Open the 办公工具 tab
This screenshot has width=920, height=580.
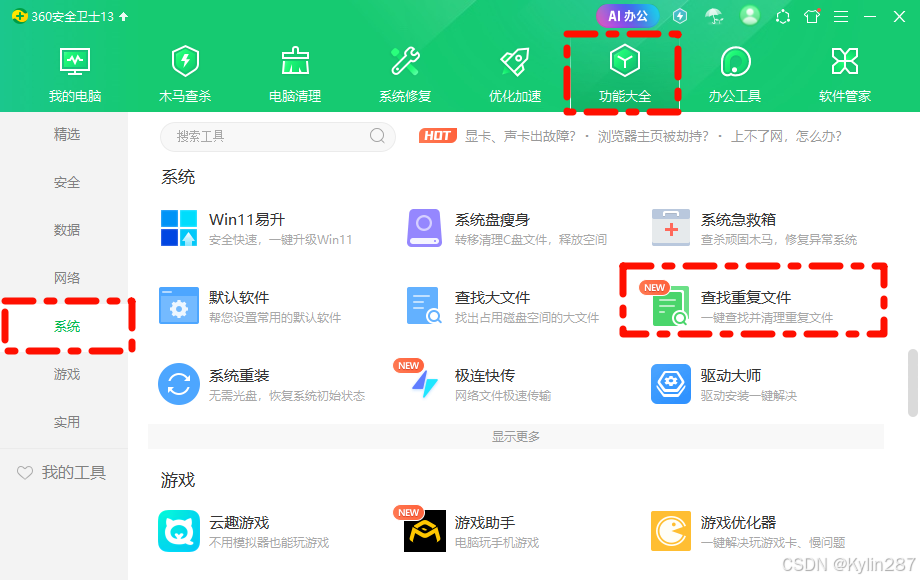(x=735, y=75)
